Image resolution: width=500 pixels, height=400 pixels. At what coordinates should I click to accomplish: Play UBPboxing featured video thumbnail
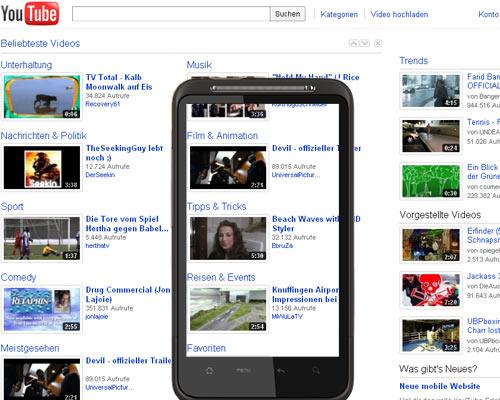[431, 335]
